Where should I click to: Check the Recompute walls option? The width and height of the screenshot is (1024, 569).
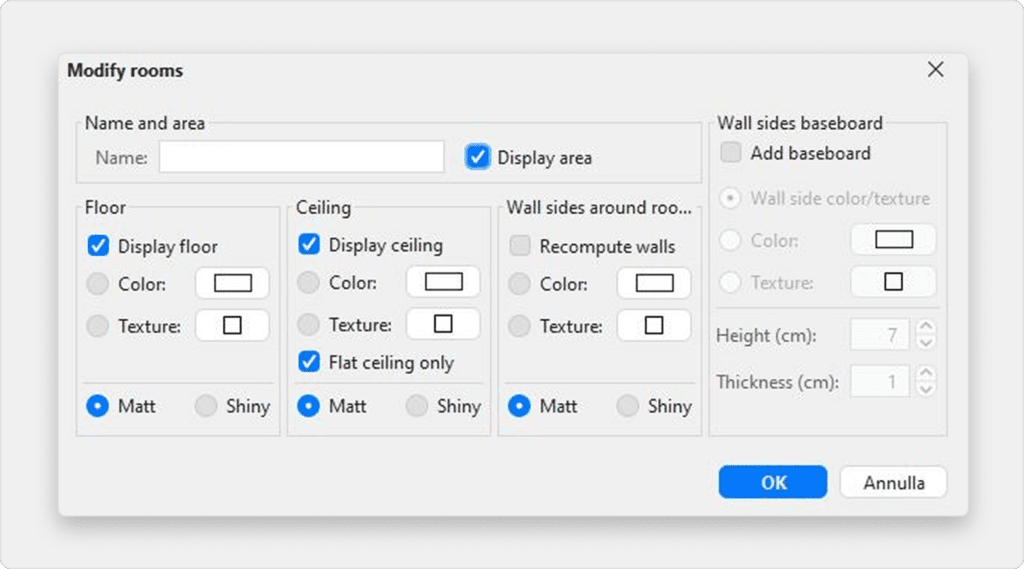tap(520, 246)
